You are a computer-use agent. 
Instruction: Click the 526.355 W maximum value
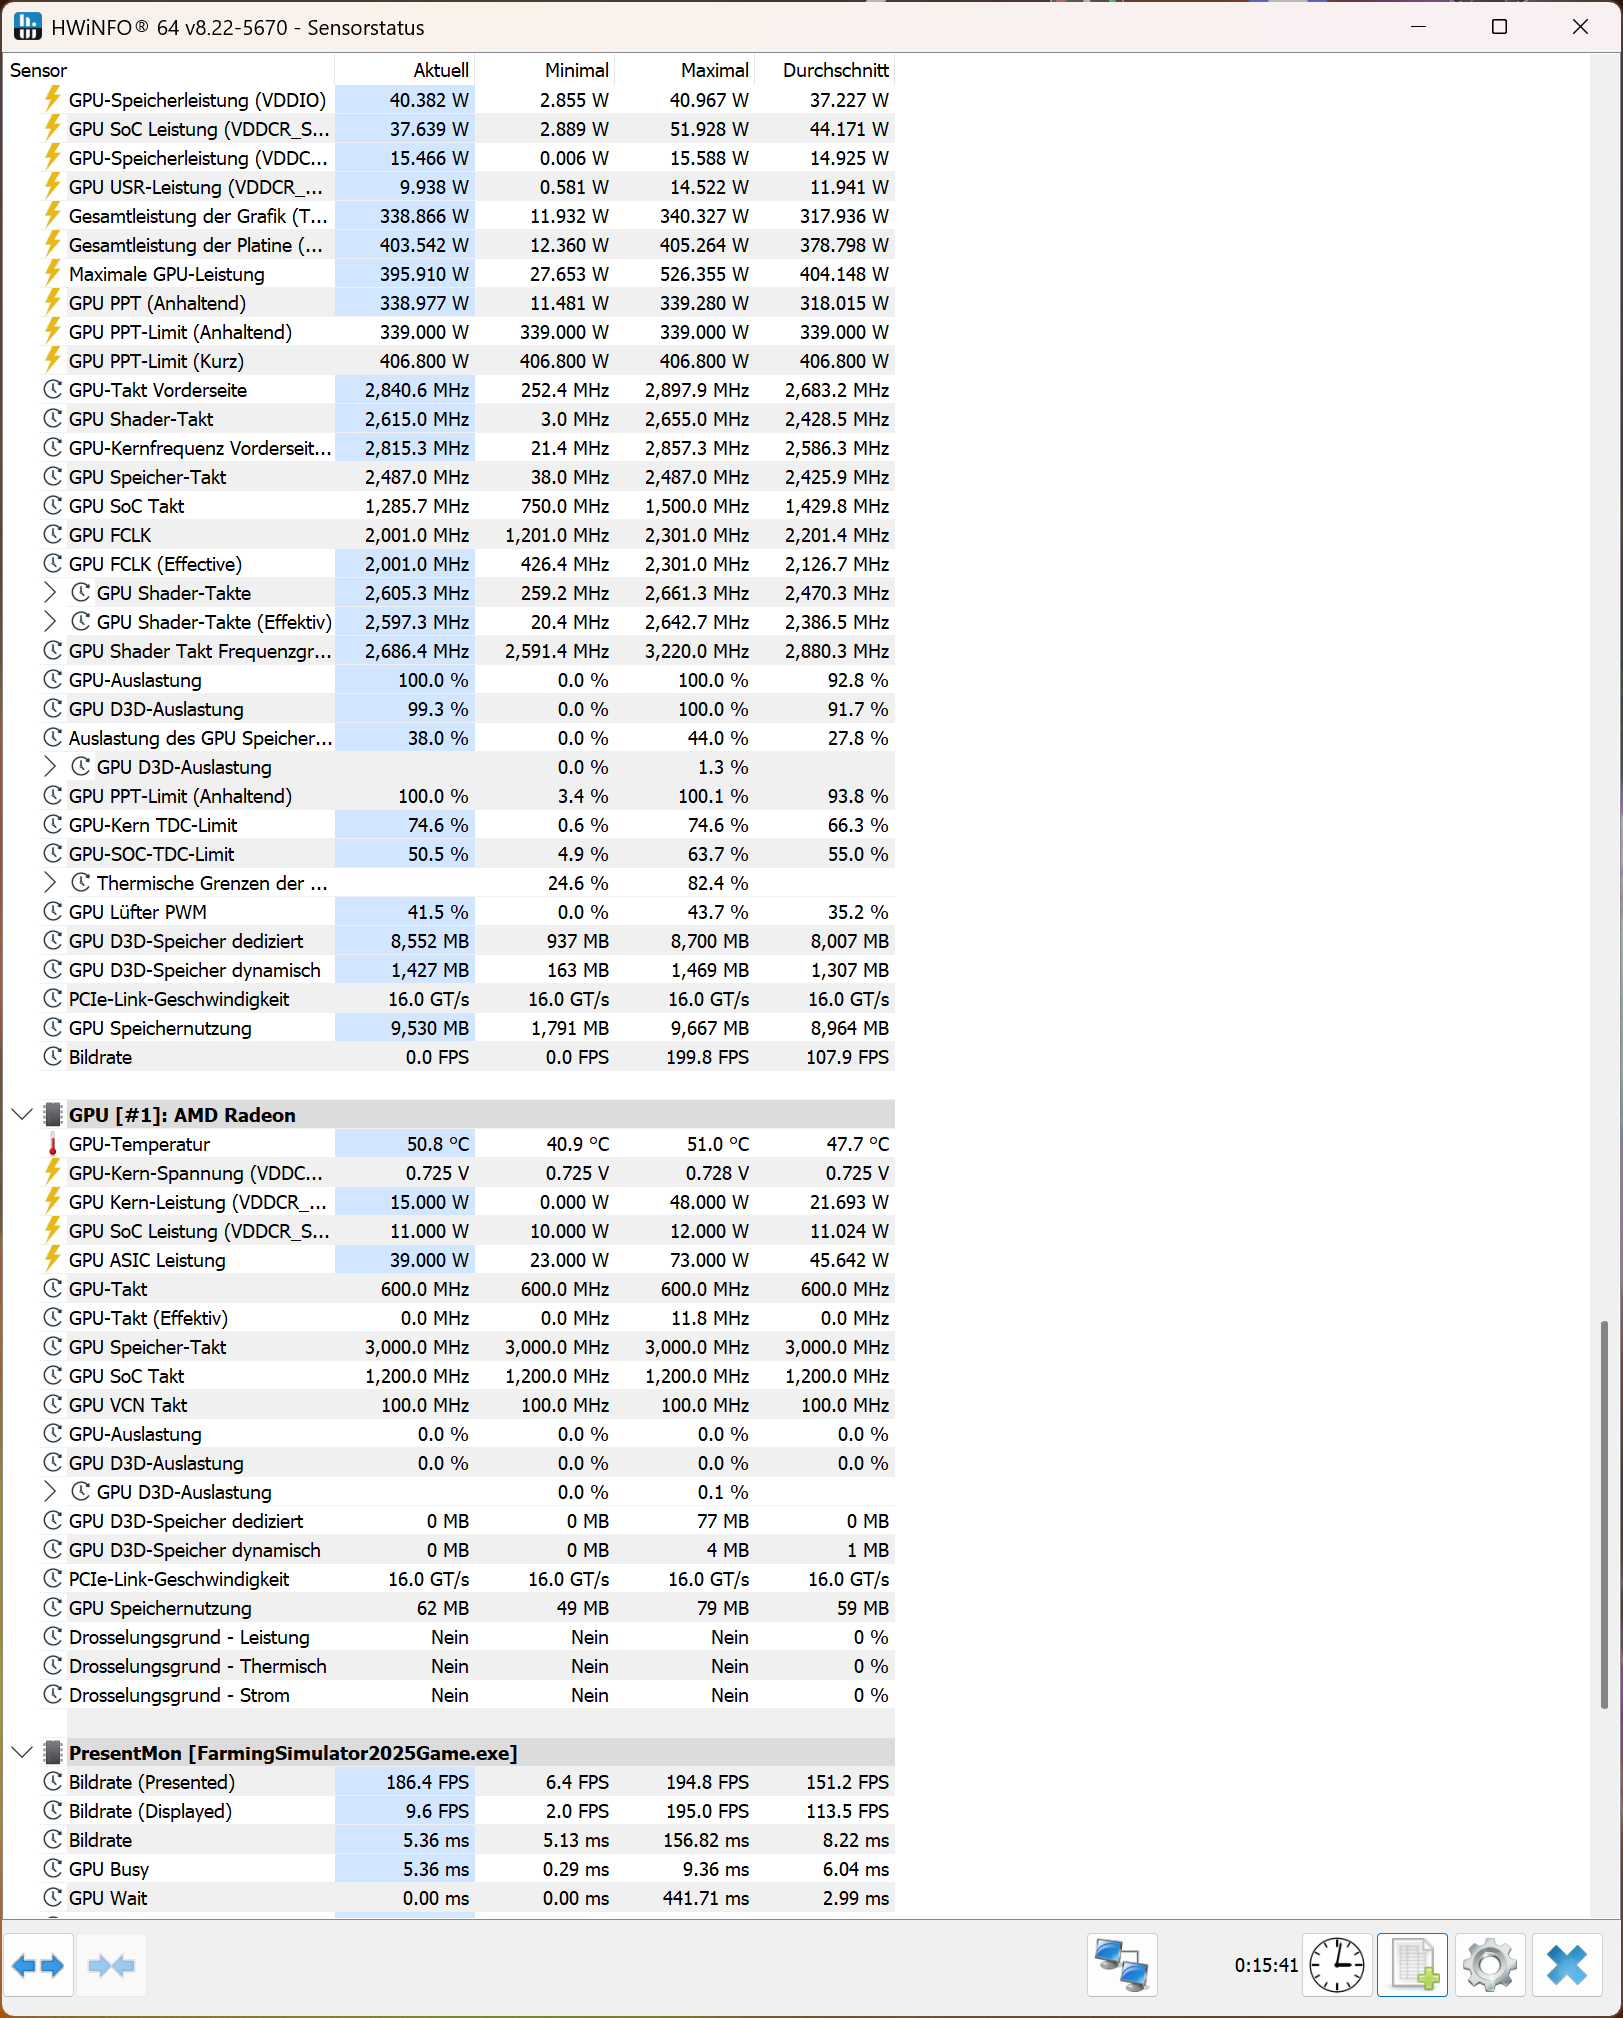(704, 274)
